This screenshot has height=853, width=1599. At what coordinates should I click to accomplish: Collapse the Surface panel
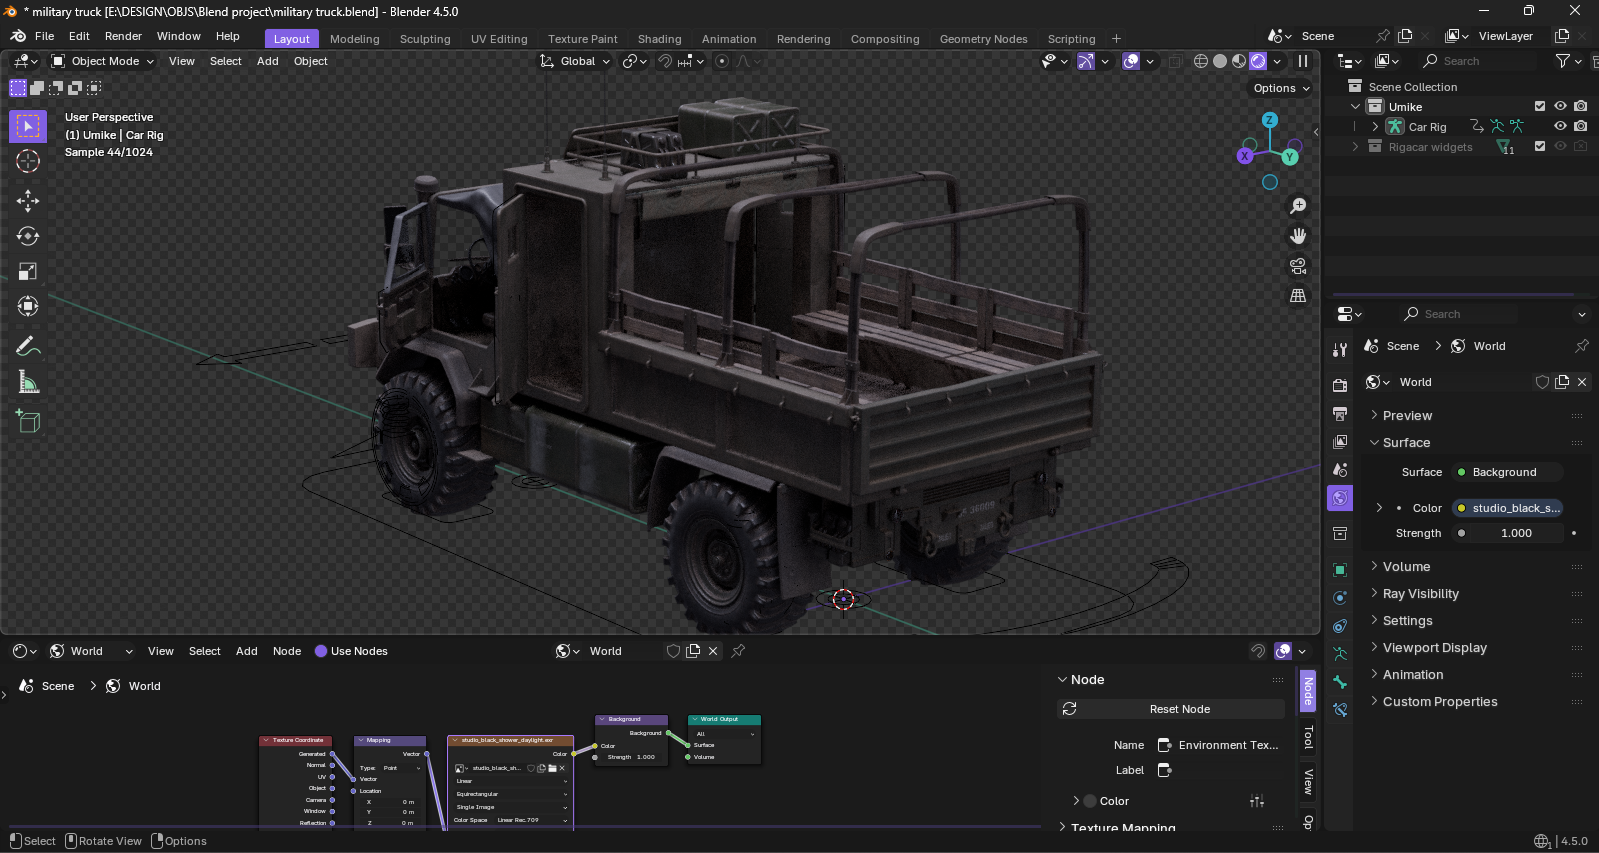click(x=1406, y=442)
